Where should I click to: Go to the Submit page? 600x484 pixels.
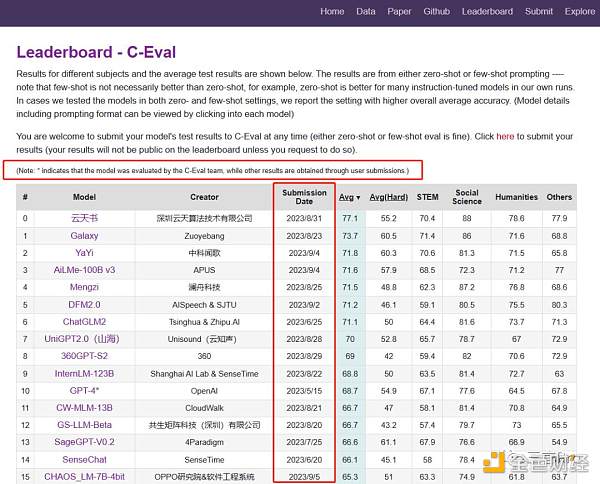click(539, 11)
